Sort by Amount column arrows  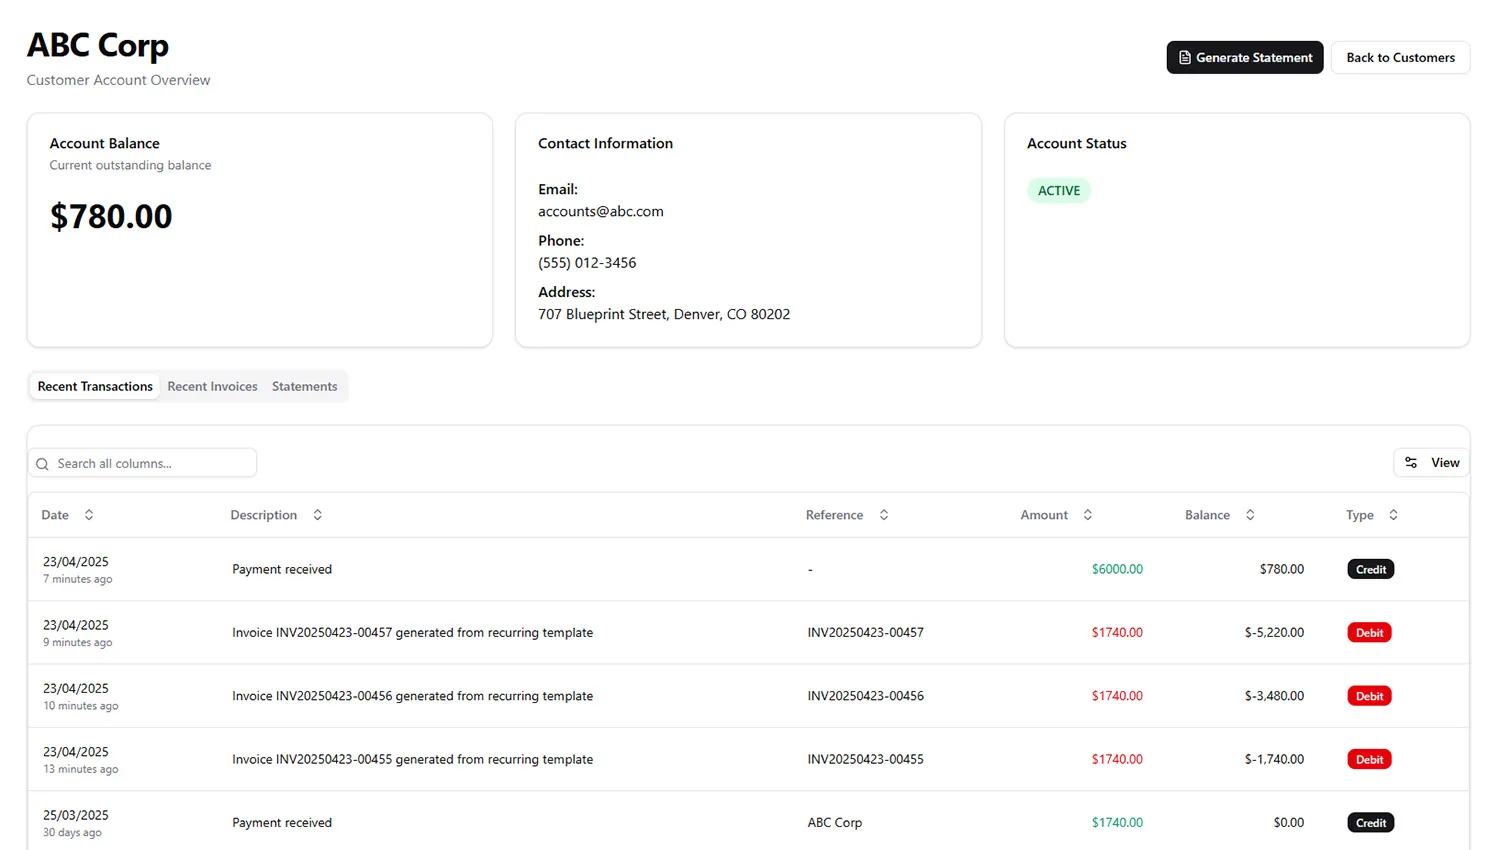1088,515
